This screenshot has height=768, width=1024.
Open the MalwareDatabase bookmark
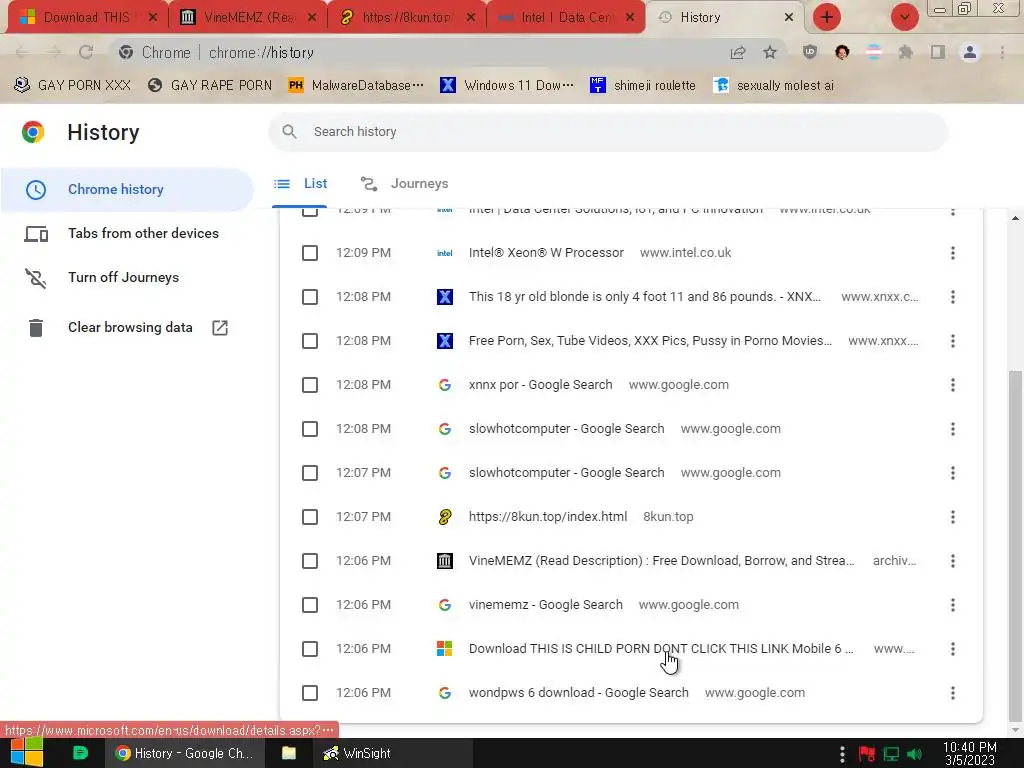(x=356, y=86)
